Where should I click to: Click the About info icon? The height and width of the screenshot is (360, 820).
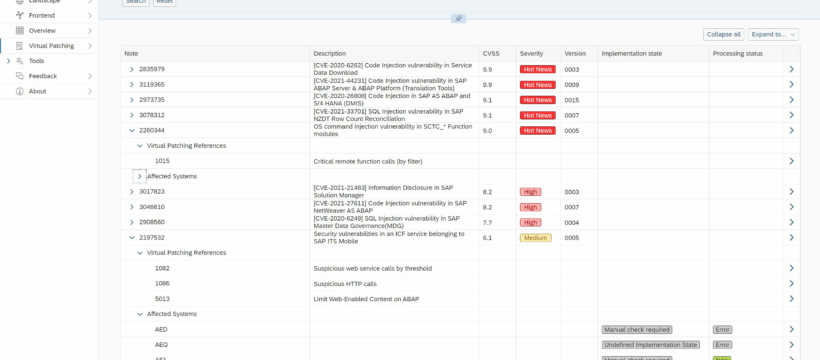point(20,92)
